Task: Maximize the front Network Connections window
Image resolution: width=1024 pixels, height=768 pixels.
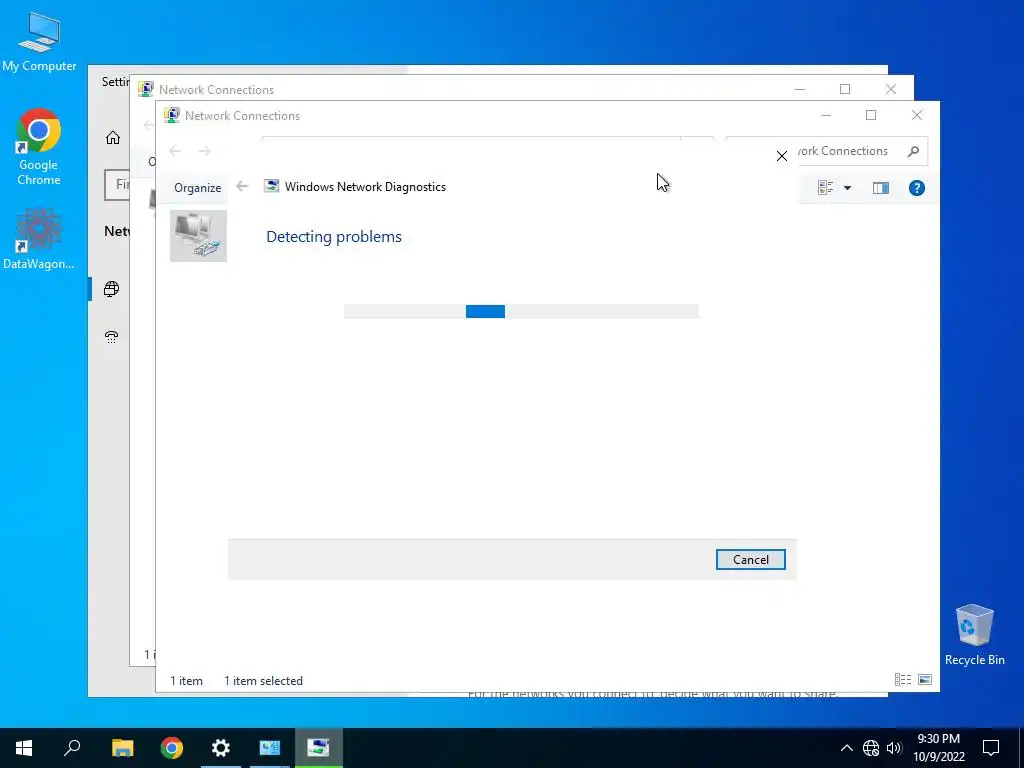Action: [871, 116]
